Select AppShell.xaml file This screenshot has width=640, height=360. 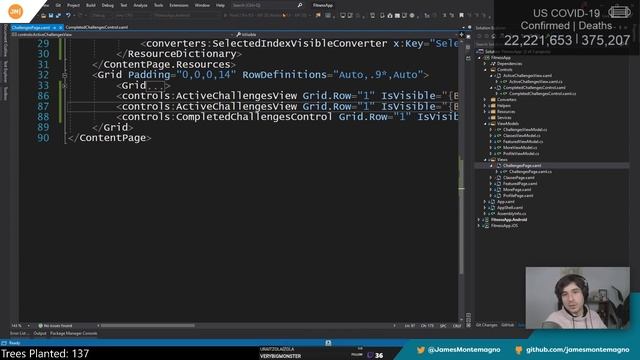point(509,208)
